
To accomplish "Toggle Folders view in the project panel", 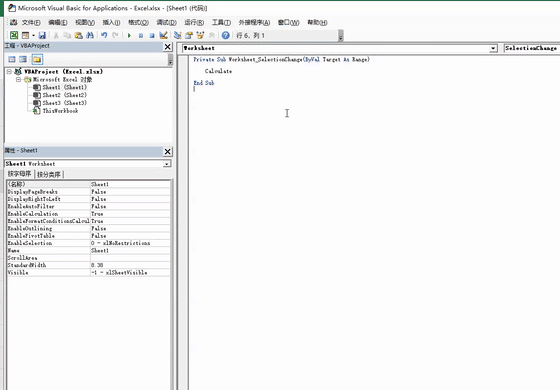I will coord(37,59).
